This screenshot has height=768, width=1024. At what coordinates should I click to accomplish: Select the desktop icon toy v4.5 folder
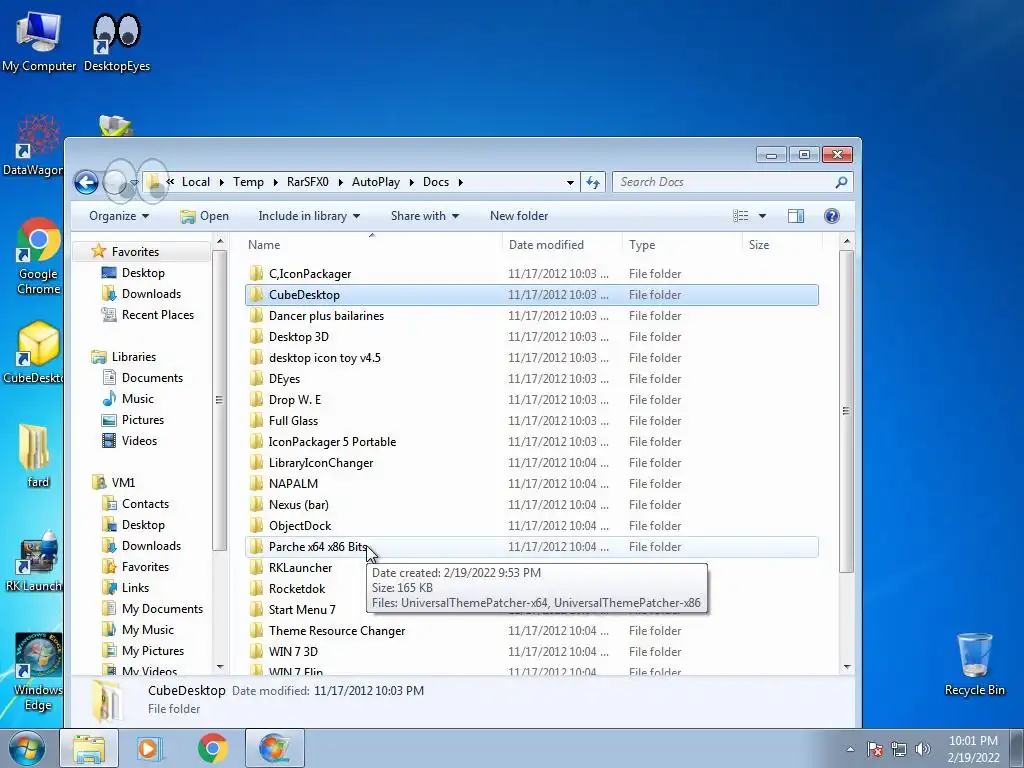pos(532,358)
